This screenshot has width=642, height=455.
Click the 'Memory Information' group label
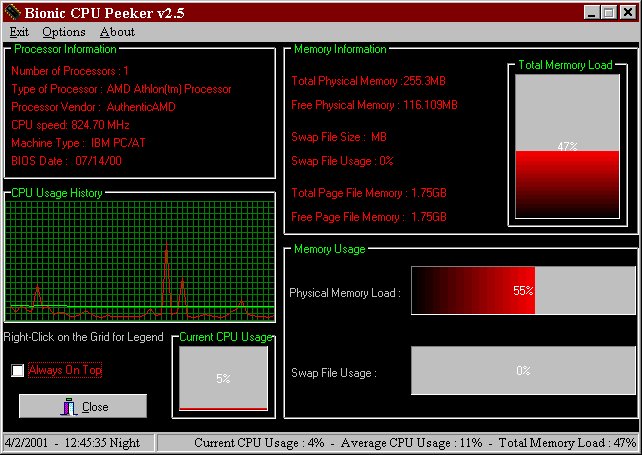(x=340, y=49)
